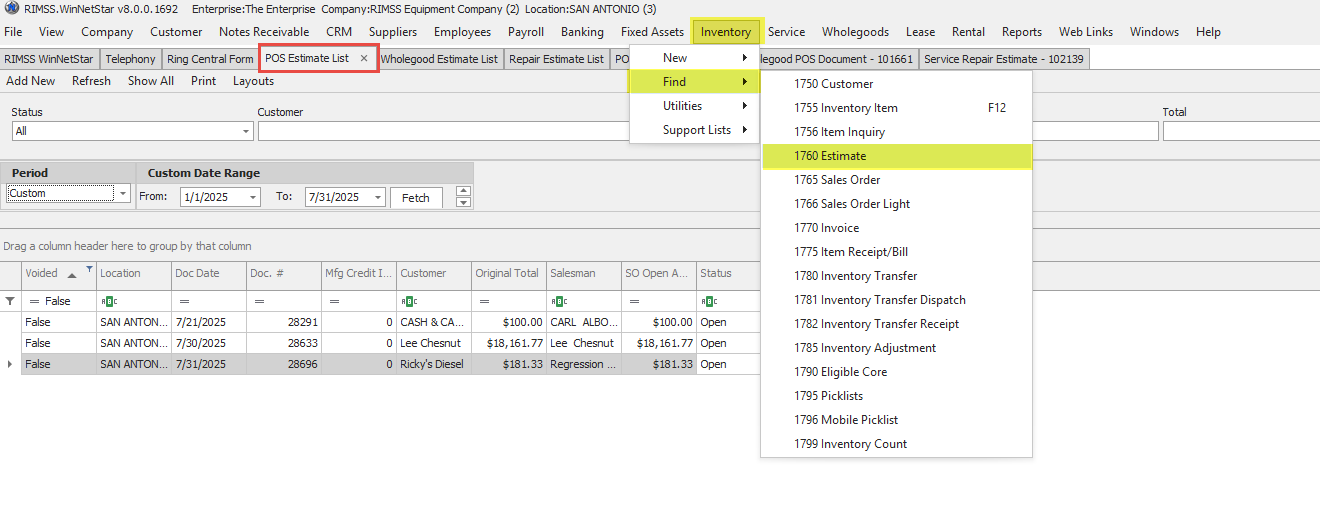Viewport: 1320px width, 519px height.
Task: Click the row indicator arrow beside the Ricky's Diesel row
Action: (10, 364)
